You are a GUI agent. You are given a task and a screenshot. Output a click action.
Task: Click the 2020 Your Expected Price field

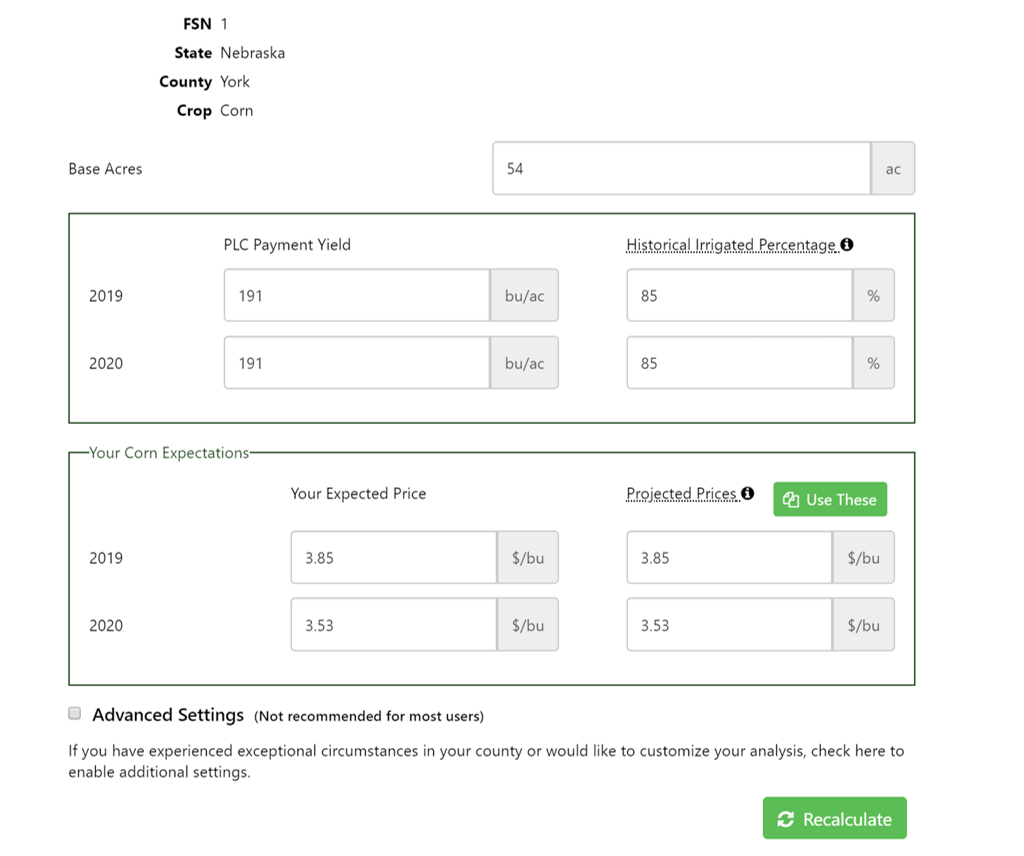point(394,625)
